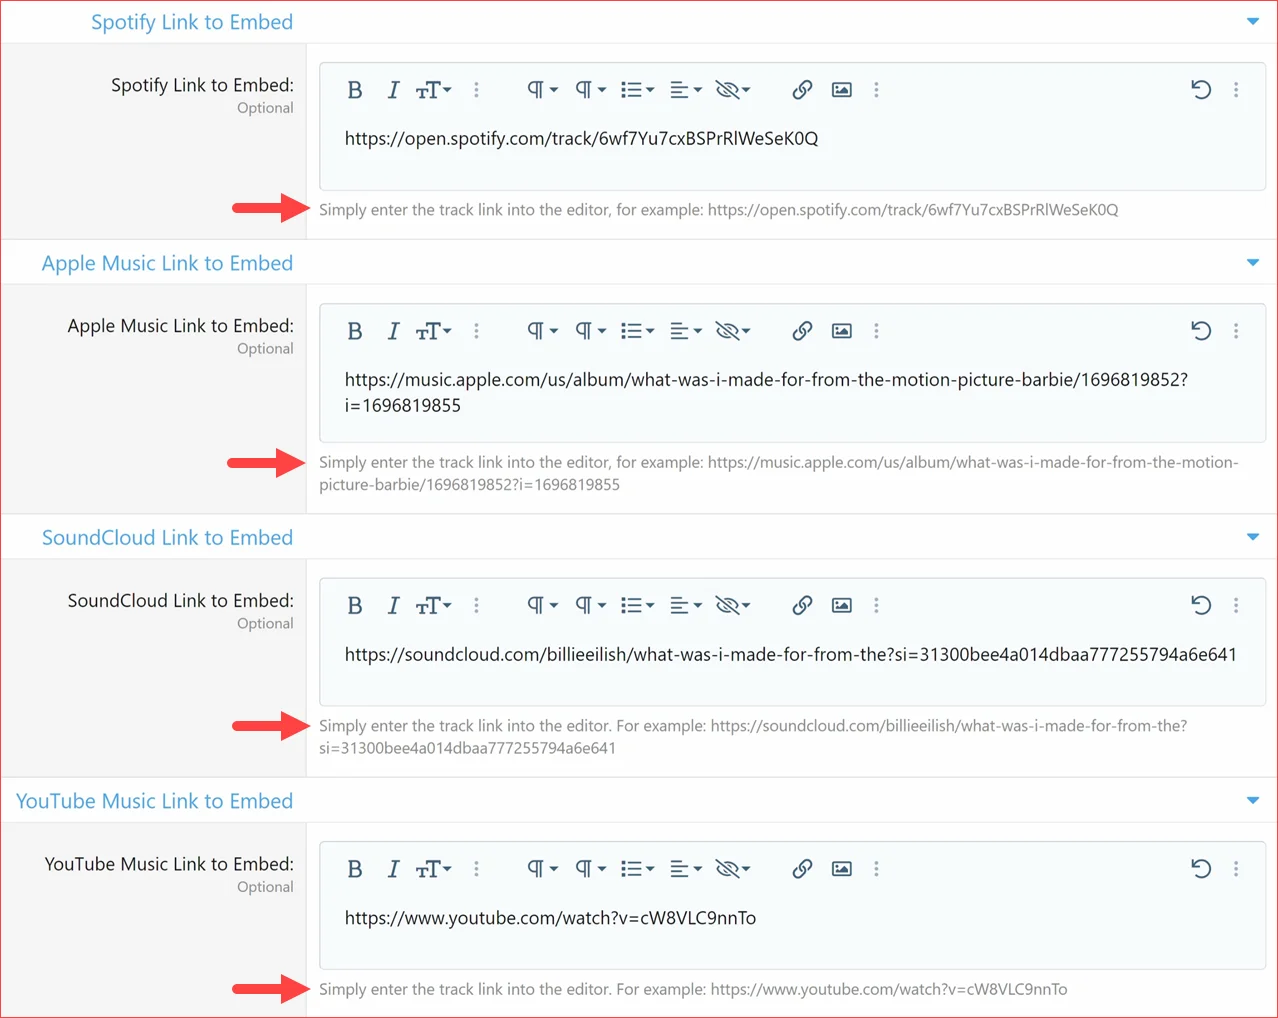The height and width of the screenshot is (1018, 1278).
Task: Open text size dropdown in YouTube Music editor
Action: 433,869
